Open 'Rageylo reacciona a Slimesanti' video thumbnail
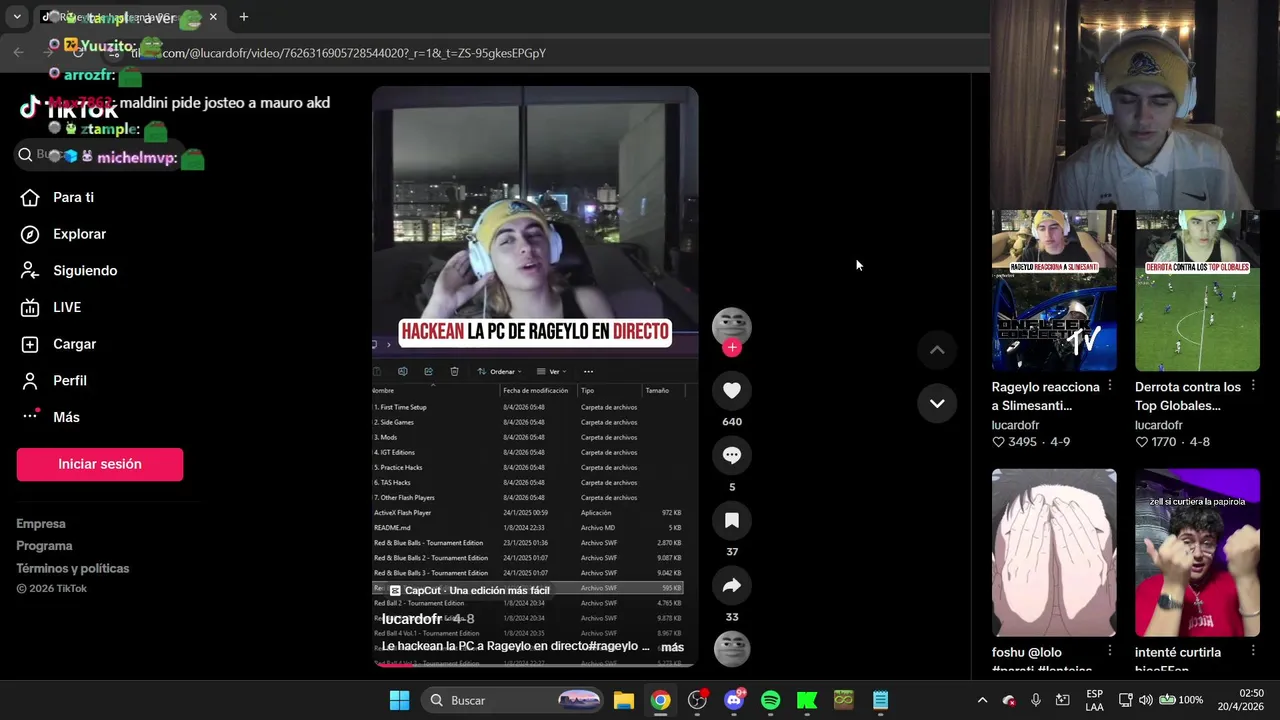 (x=1054, y=290)
